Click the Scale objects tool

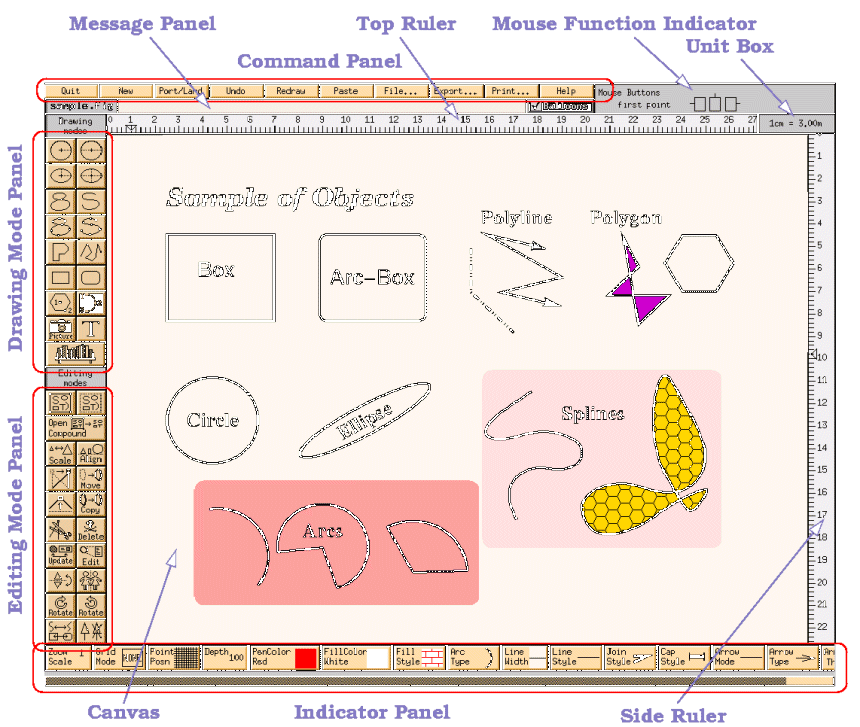(61, 453)
